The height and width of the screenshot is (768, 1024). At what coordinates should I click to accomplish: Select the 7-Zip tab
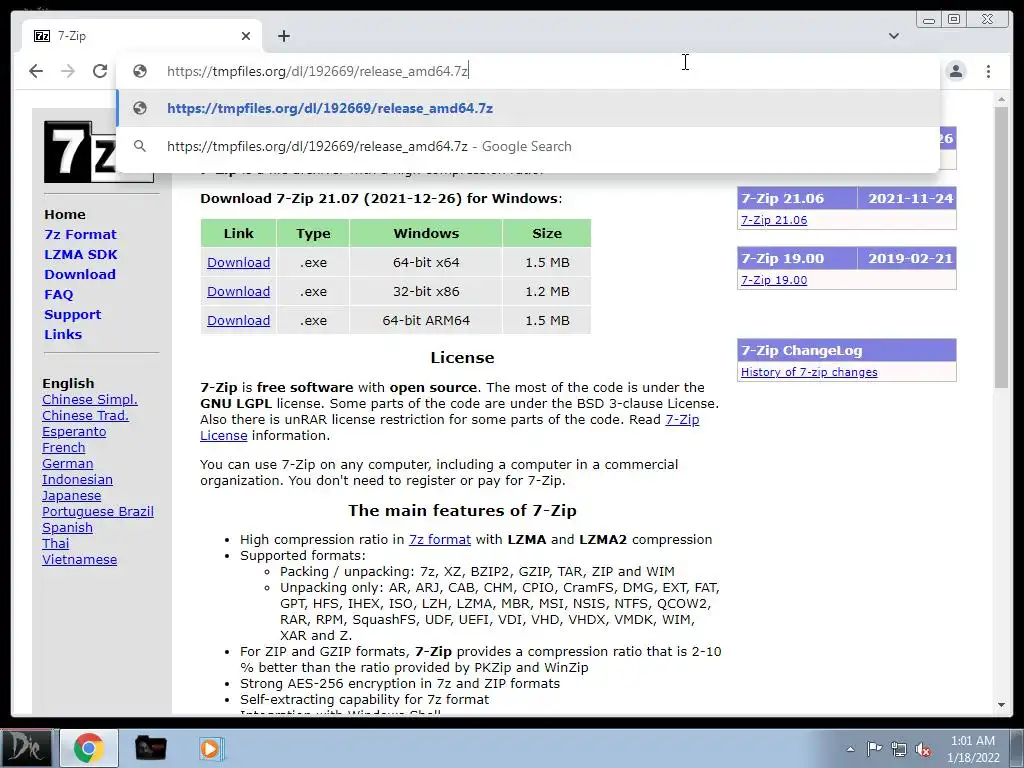(x=141, y=36)
